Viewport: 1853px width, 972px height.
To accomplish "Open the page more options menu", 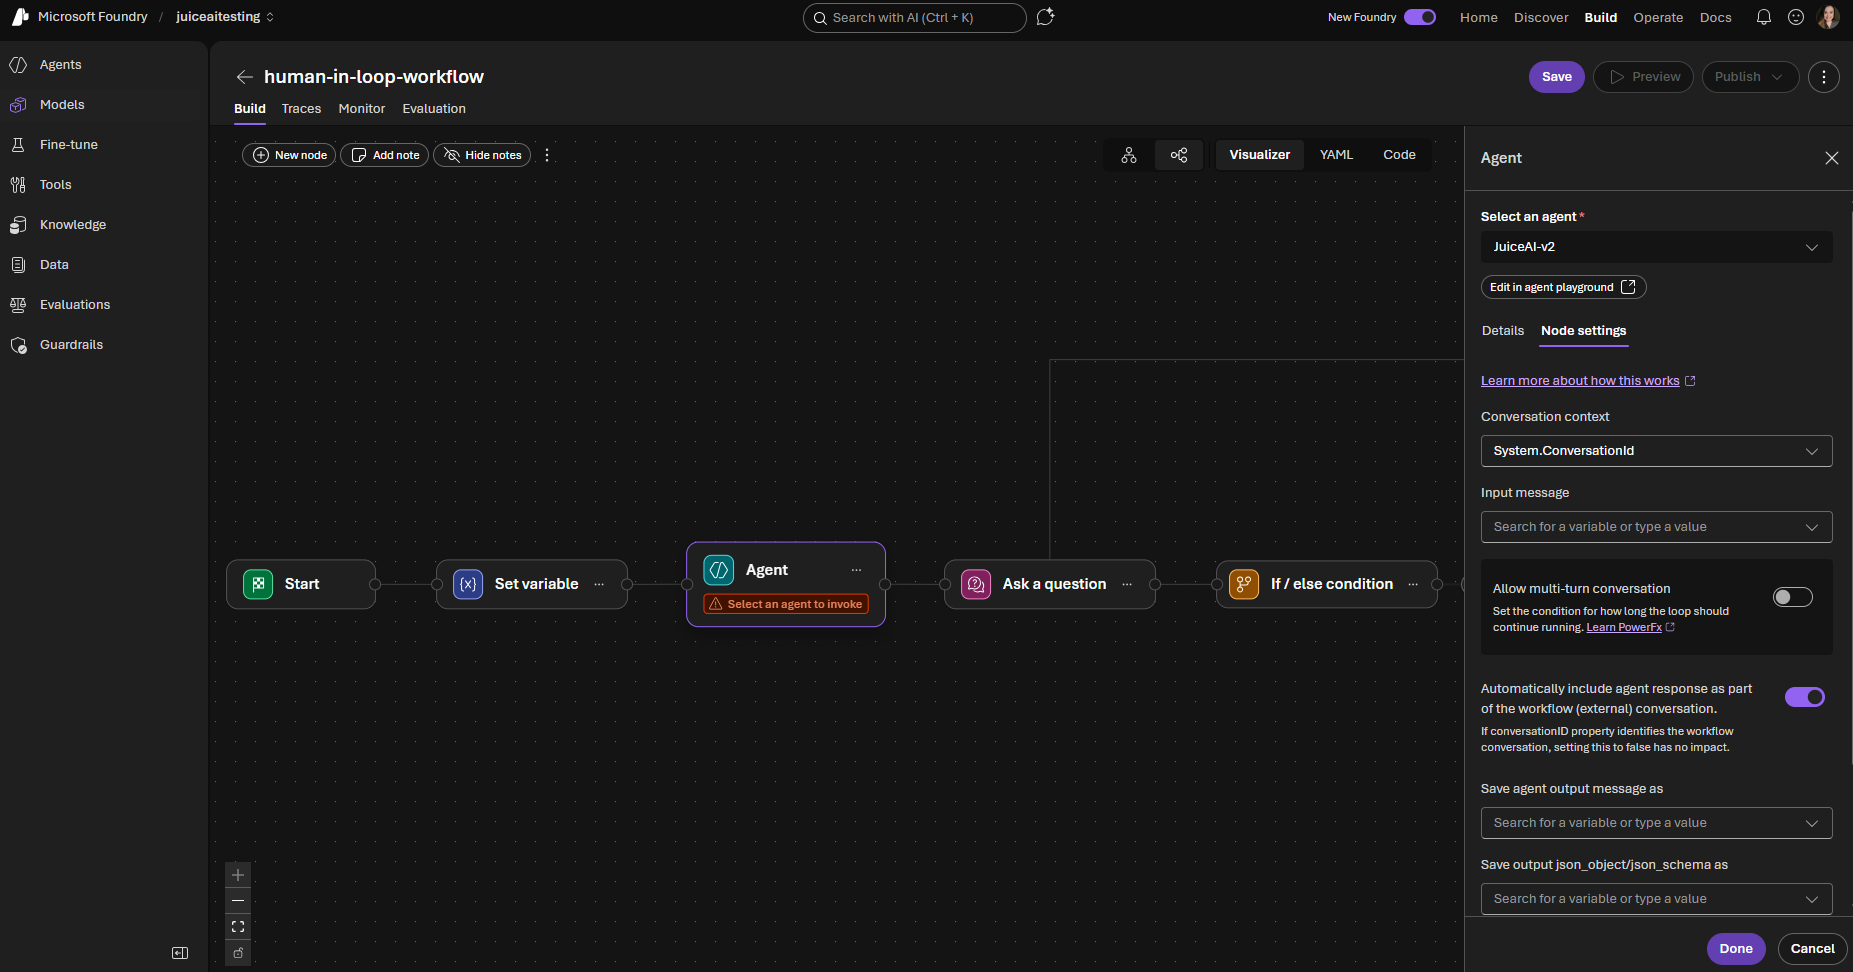I will 1824,77.
